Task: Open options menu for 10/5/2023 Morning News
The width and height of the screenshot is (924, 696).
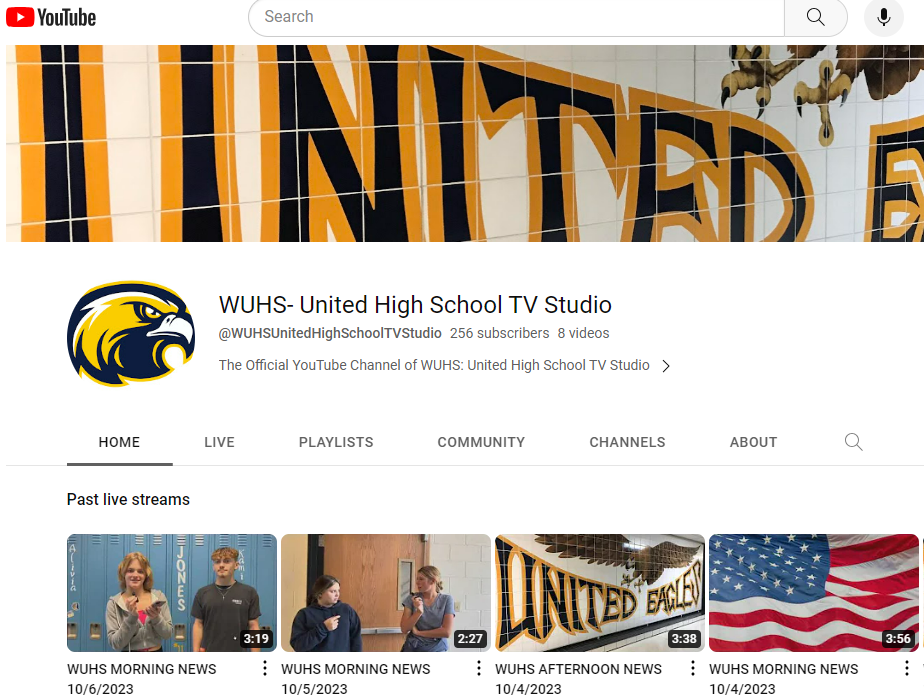Action: pyautogui.click(x=479, y=669)
